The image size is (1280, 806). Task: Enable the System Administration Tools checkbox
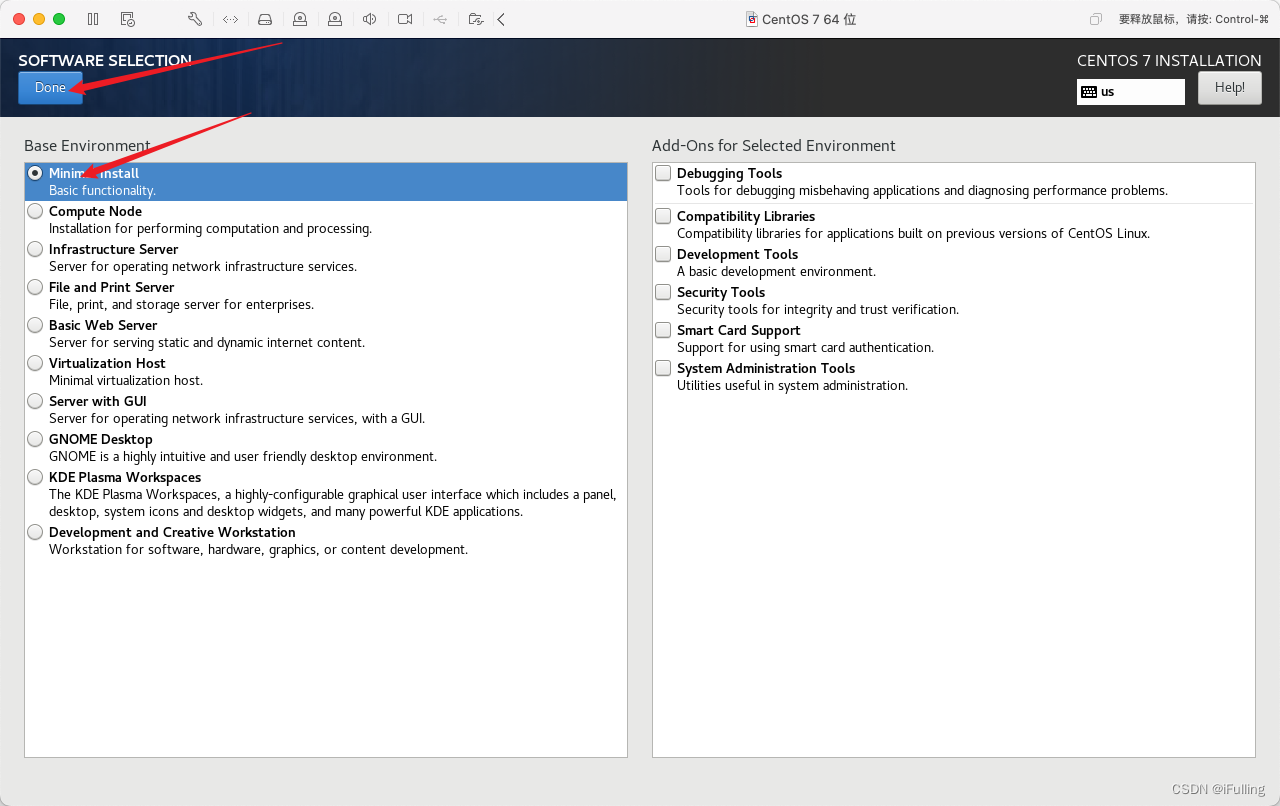point(663,368)
